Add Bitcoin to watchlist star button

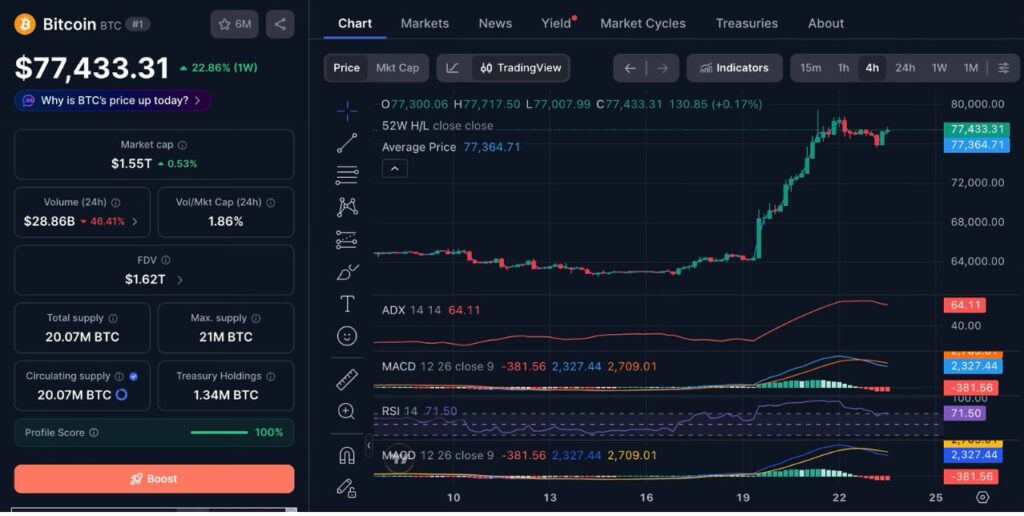click(x=234, y=24)
